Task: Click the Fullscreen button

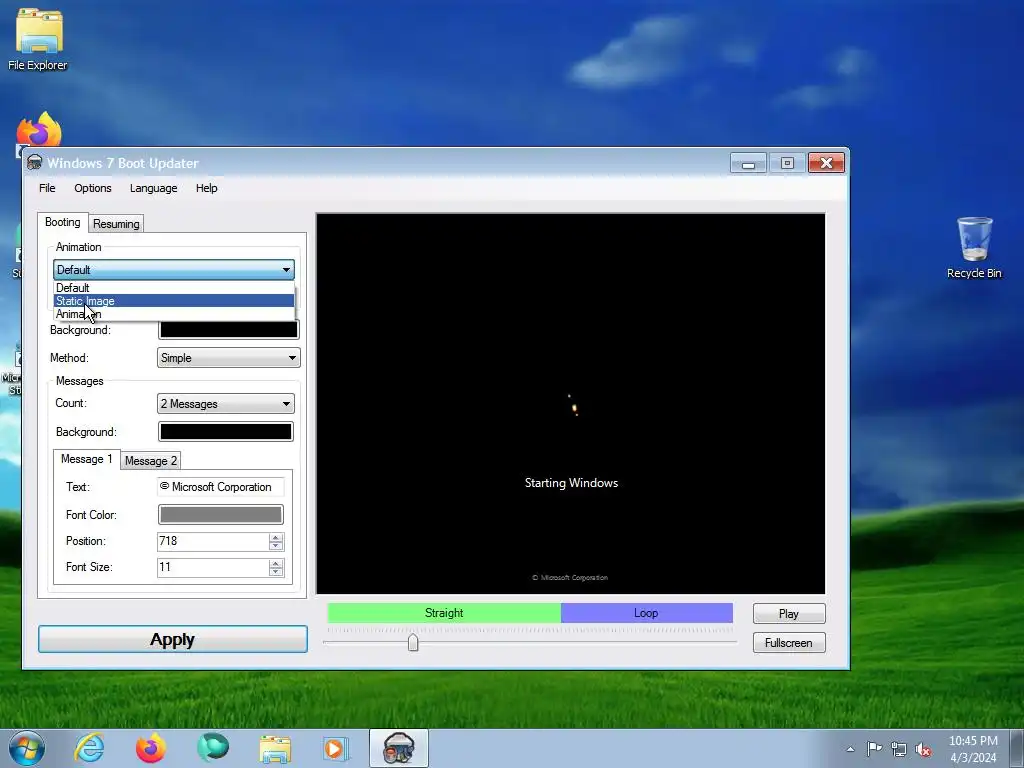Action: (789, 643)
